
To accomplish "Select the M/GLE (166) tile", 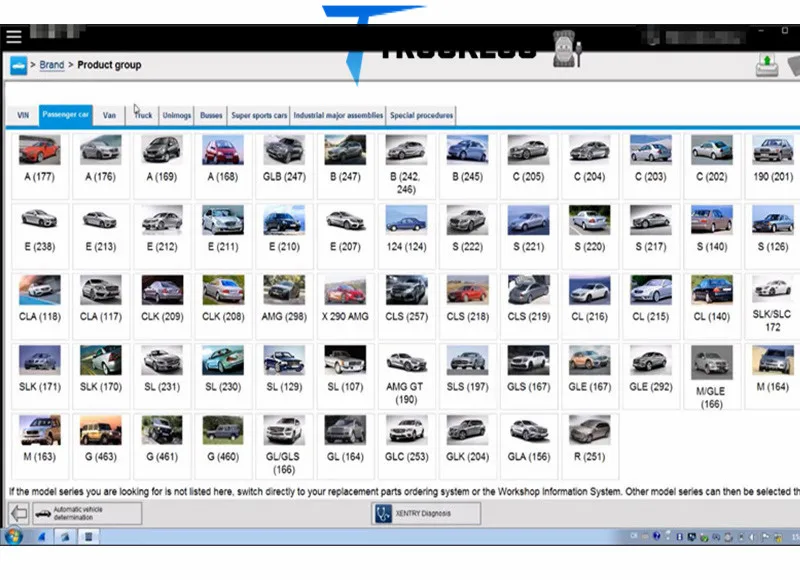I will [712, 375].
